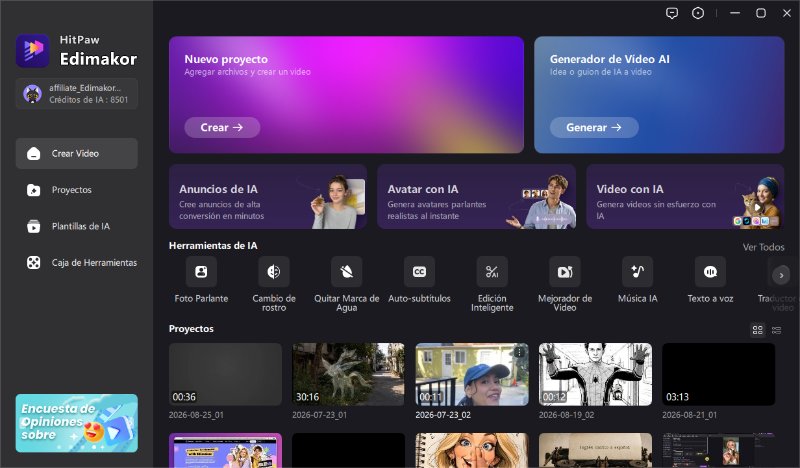Open project thumbnail 2026-08-25_01
This screenshot has width=800, height=468.
click(x=226, y=374)
